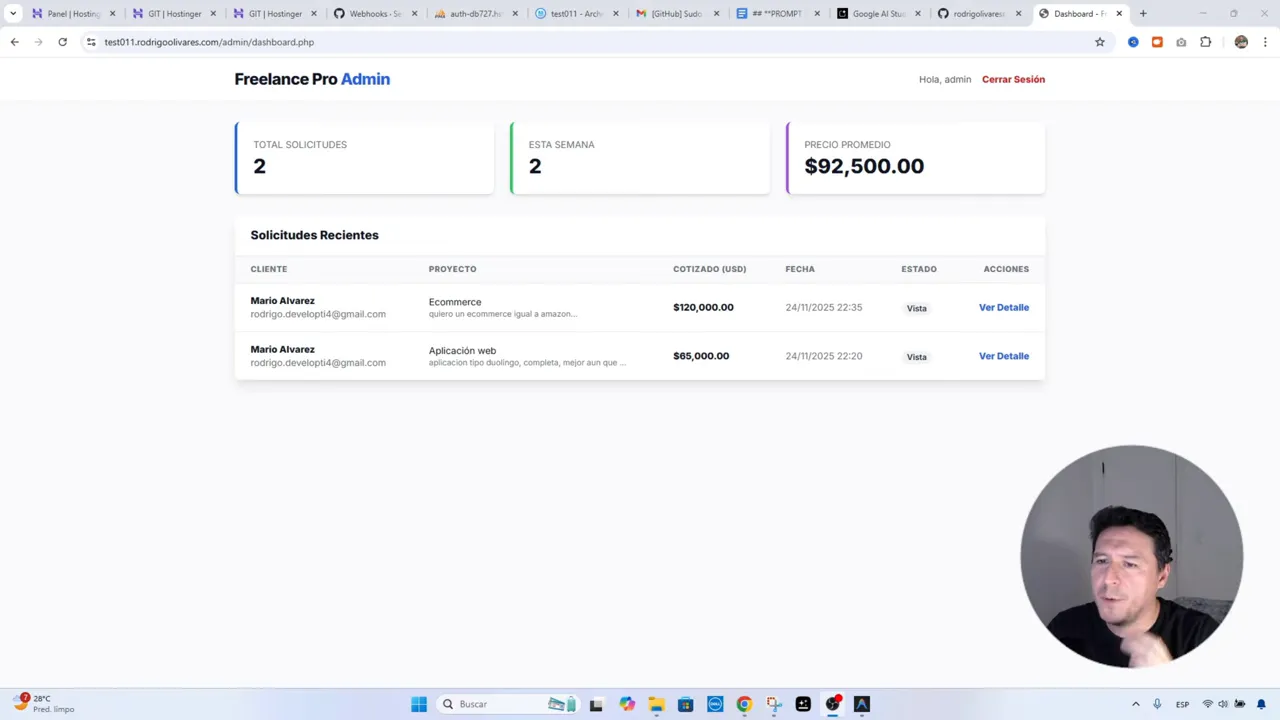Open File Explorer from the taskbar

tap(656, 704)
